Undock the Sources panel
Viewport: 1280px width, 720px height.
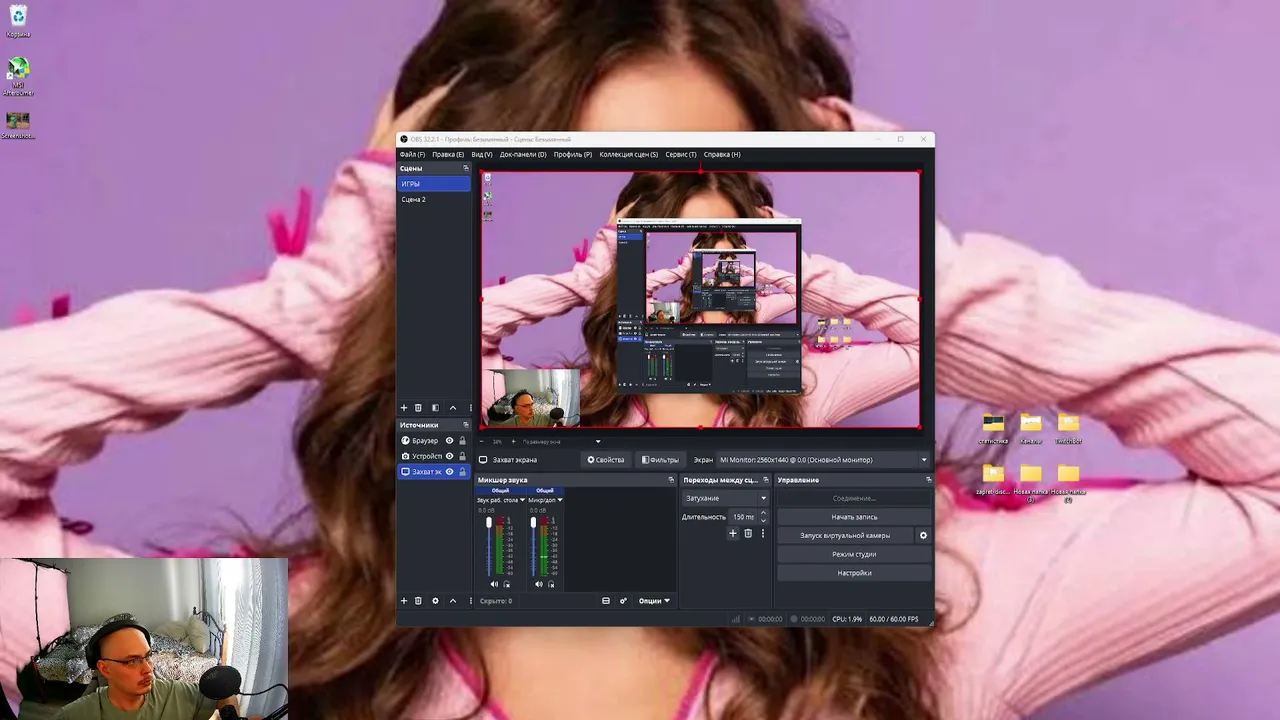[465, 425]
